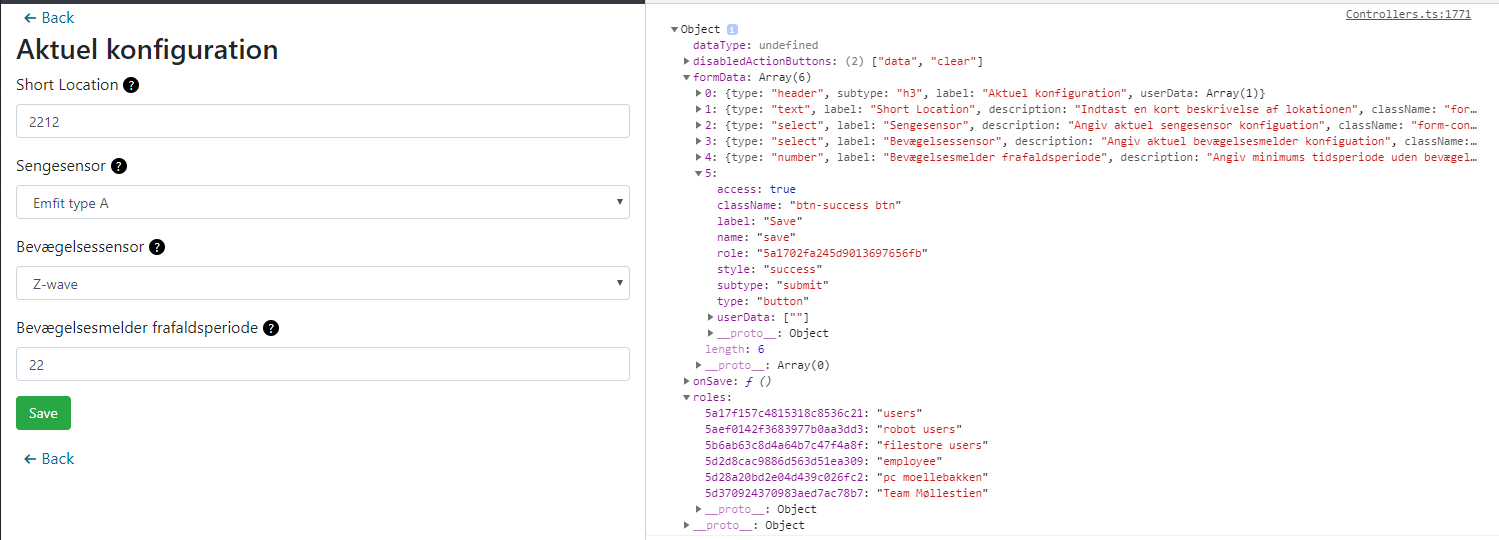This screenshot has width=1499, height=540.
Task: Click the role entry "users"
Action: point(813,414)
